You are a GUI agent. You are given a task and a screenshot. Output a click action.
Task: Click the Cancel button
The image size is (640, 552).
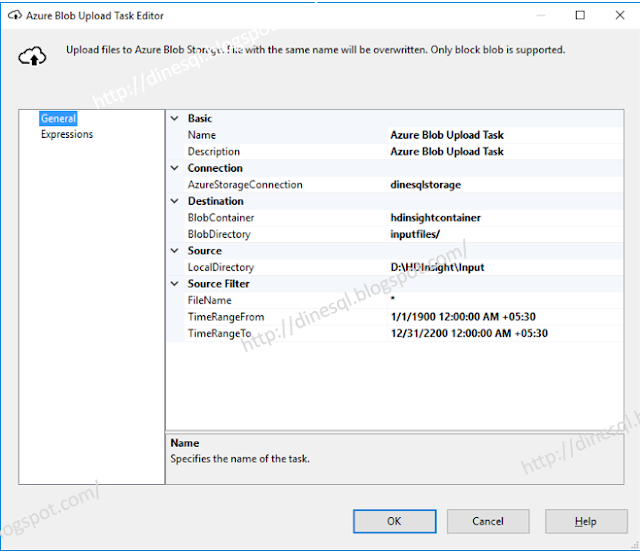[x=488, y=521]
